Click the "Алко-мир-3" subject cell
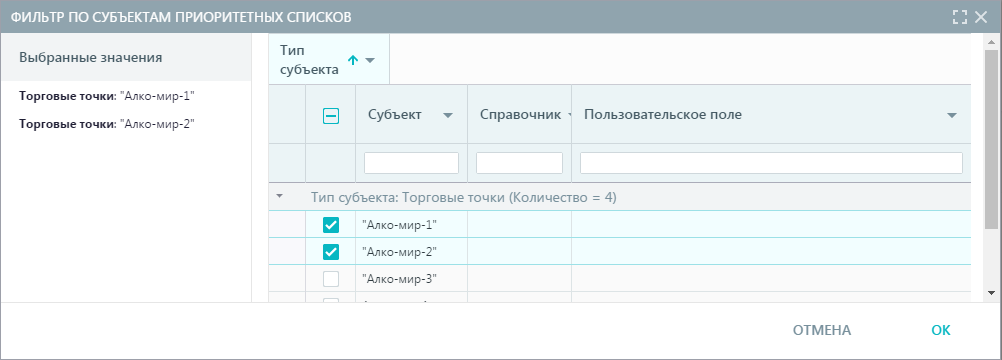Screen dimensions: 1002x360 412,279
